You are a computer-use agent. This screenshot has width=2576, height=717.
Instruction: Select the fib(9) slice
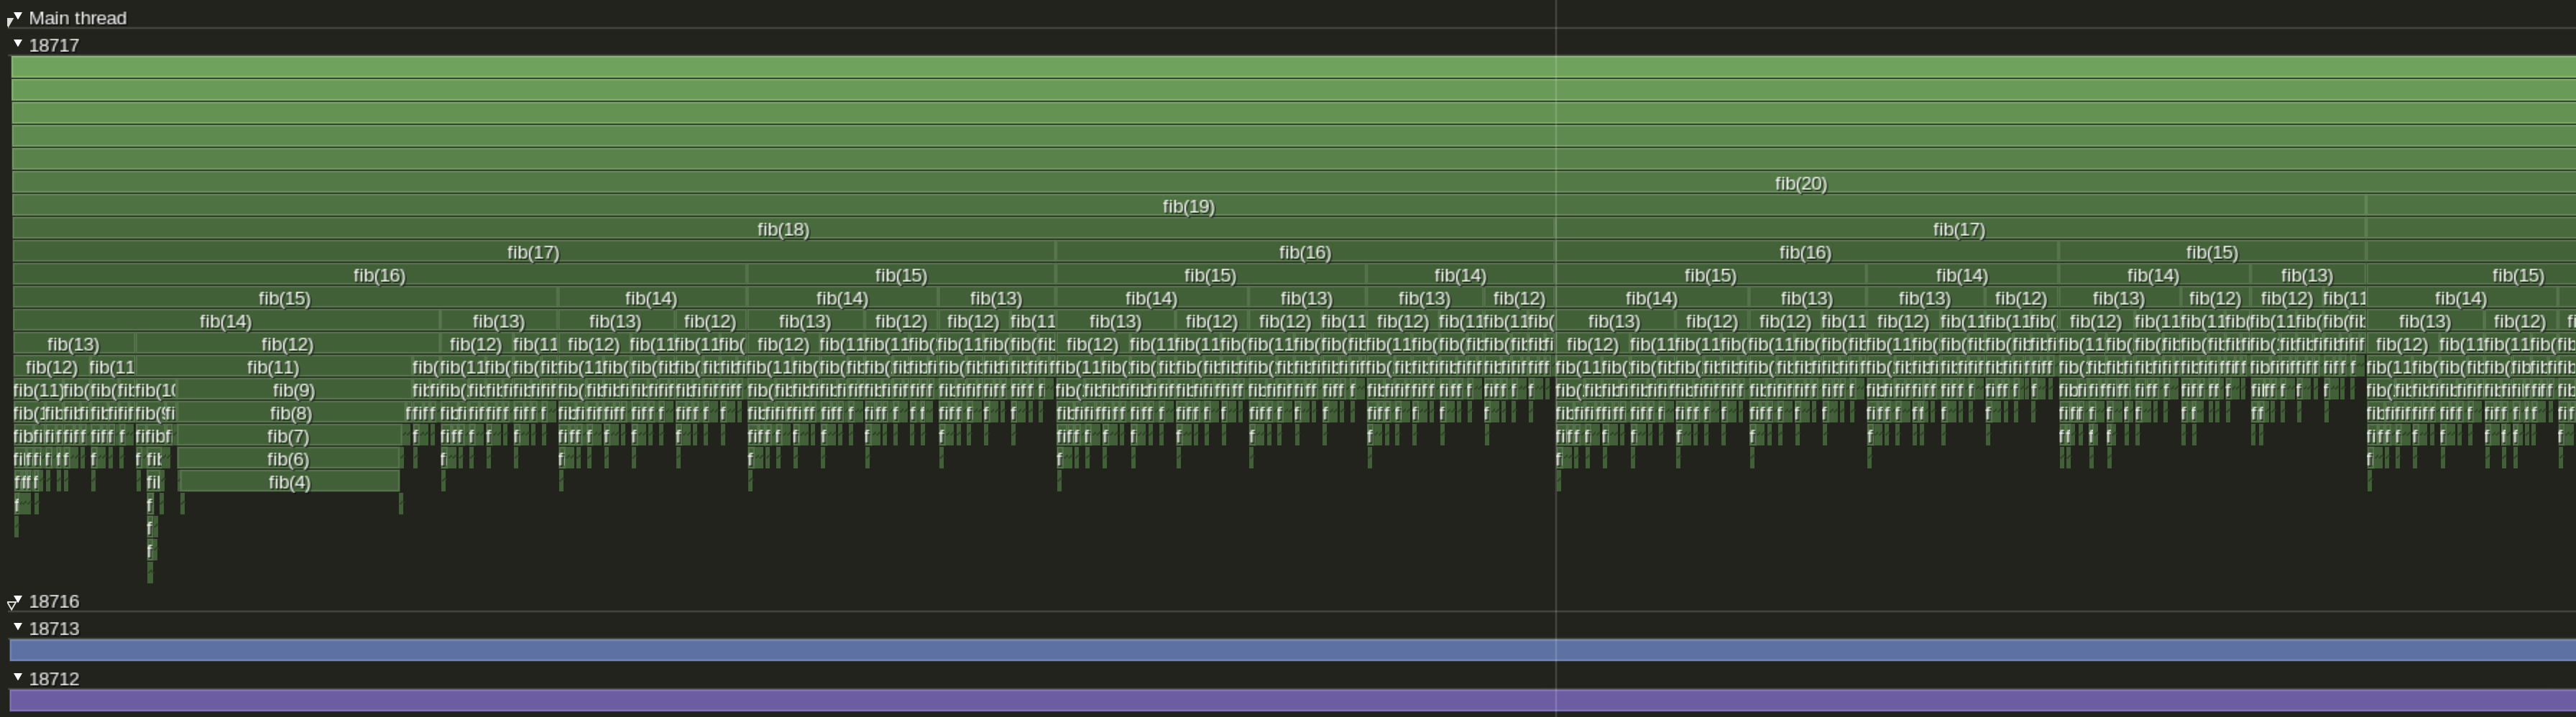293,390
